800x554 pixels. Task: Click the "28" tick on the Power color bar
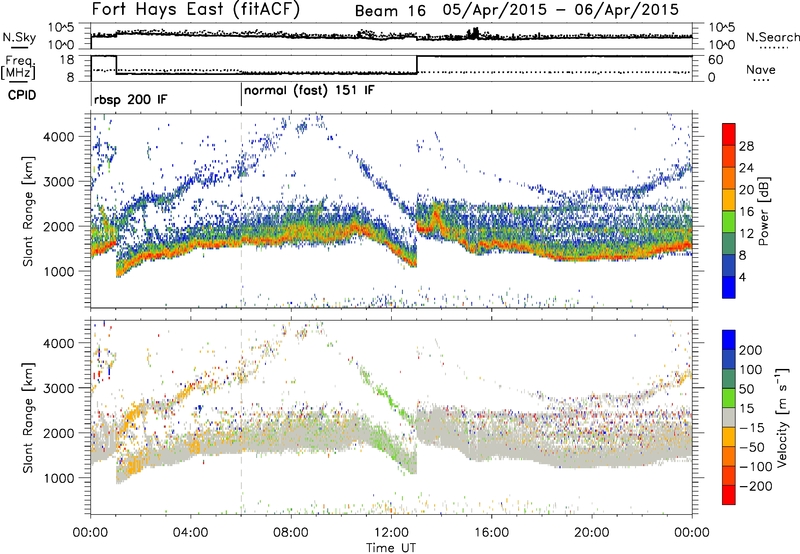[746, 146]
